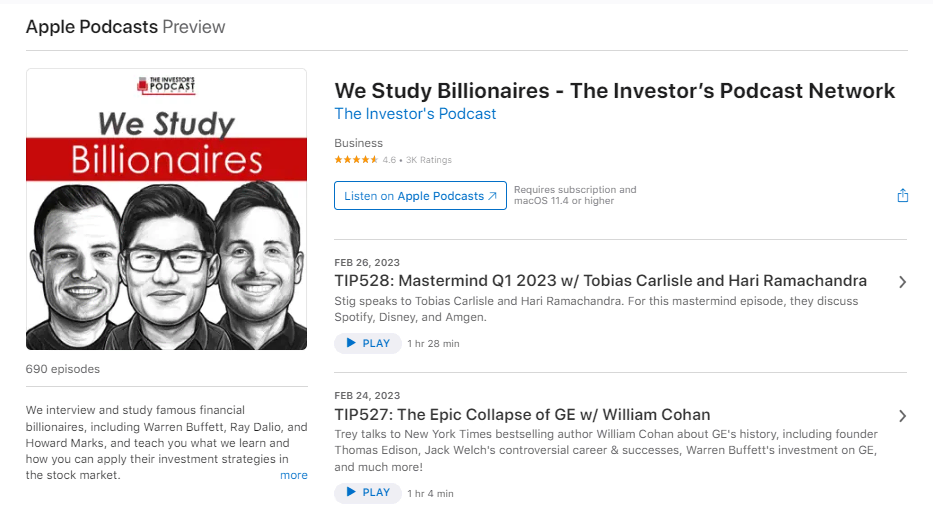The height and width of the screenshot is (520, 933).
Task: Play the TIP528 Mastermind Q1 2023 episode
Action: click(x=367, y=343)
